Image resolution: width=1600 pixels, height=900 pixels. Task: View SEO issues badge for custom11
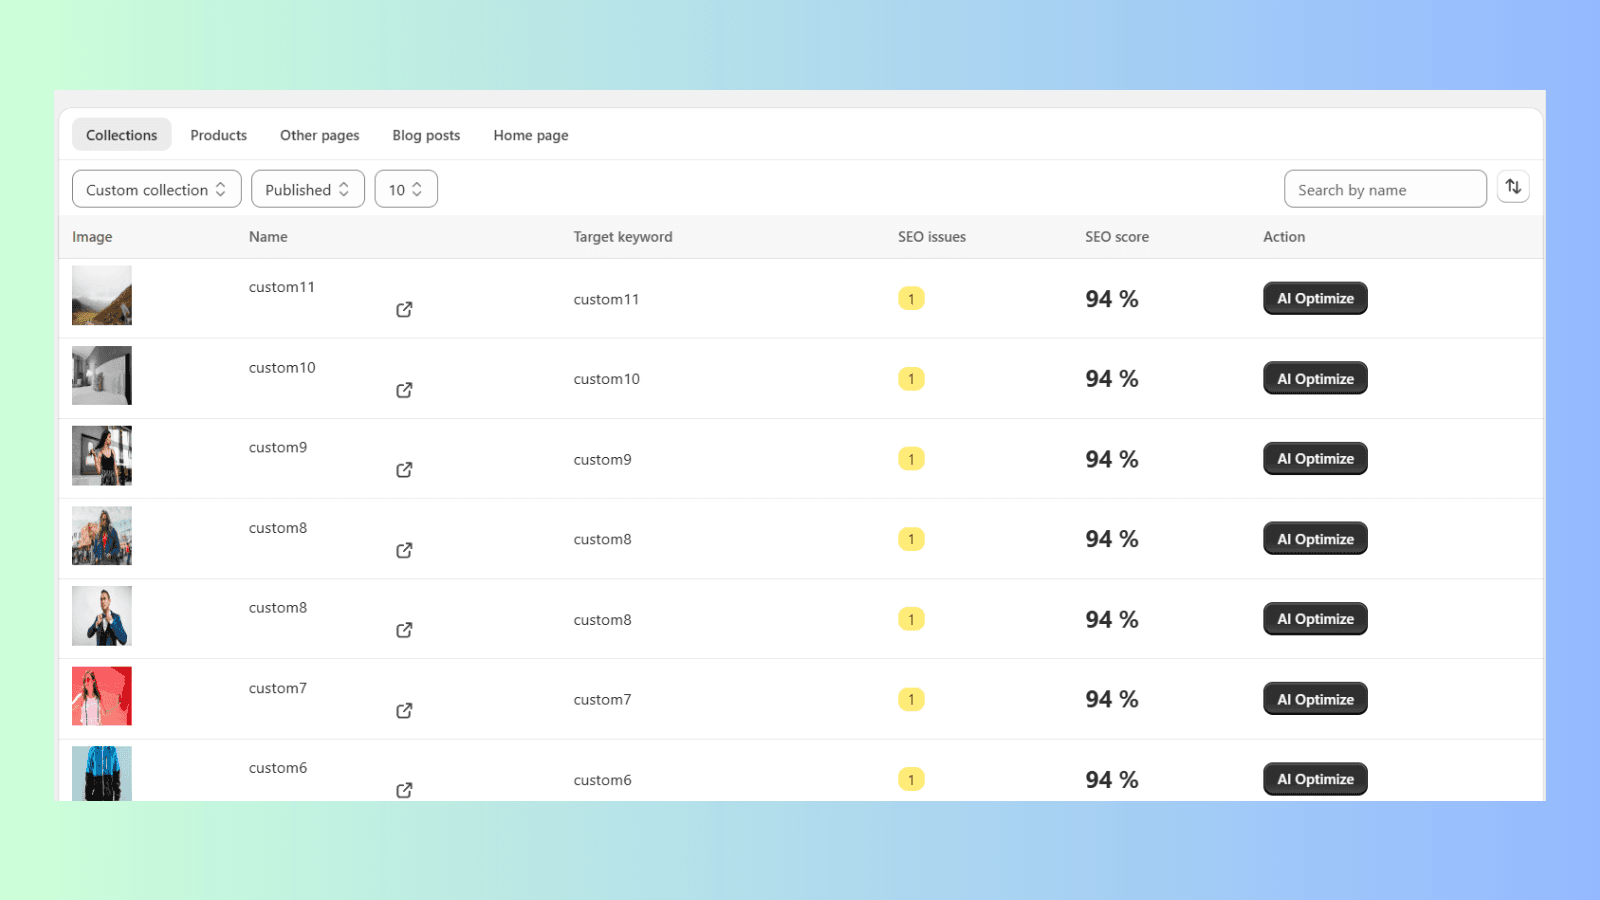pyautogui.click(x=911, y=299)
